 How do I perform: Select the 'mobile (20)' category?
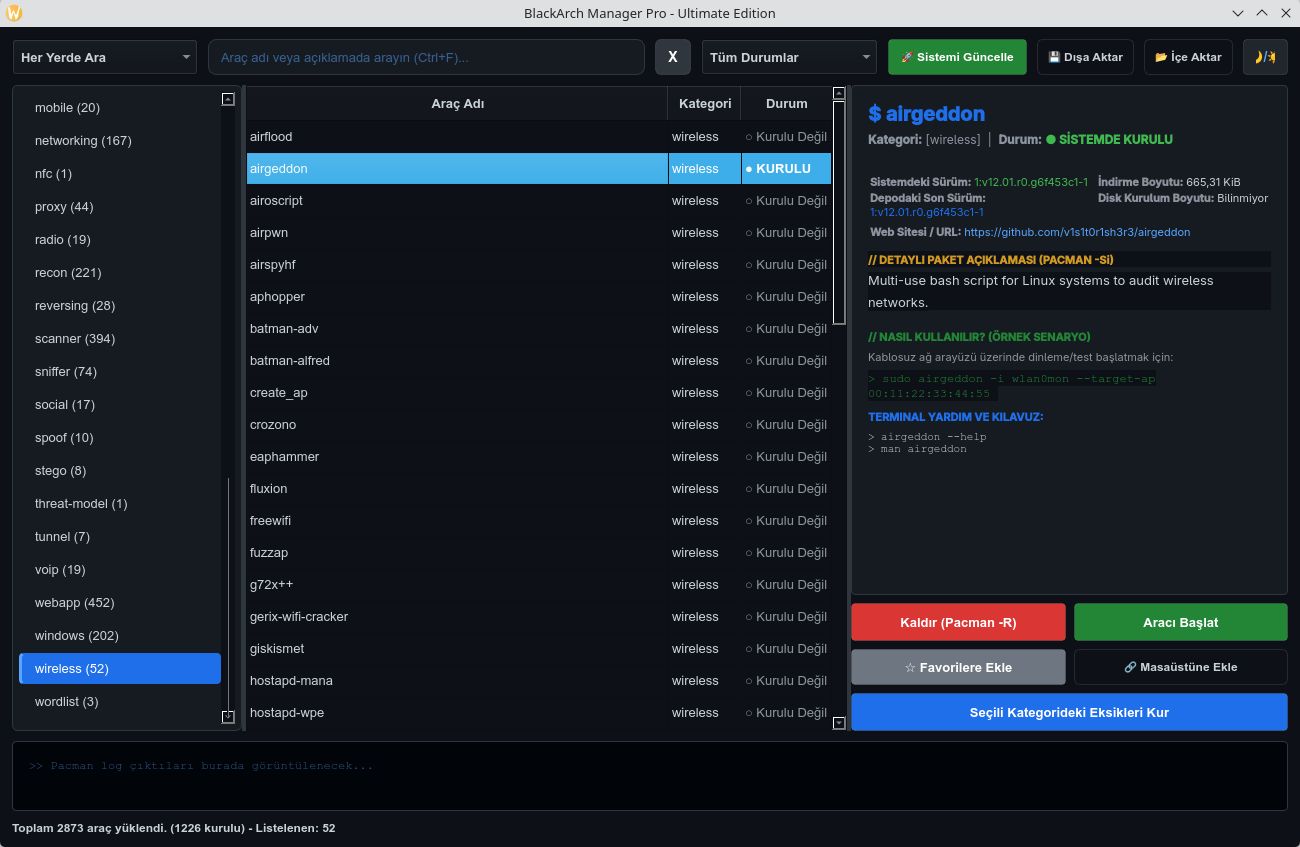(120, 108)
